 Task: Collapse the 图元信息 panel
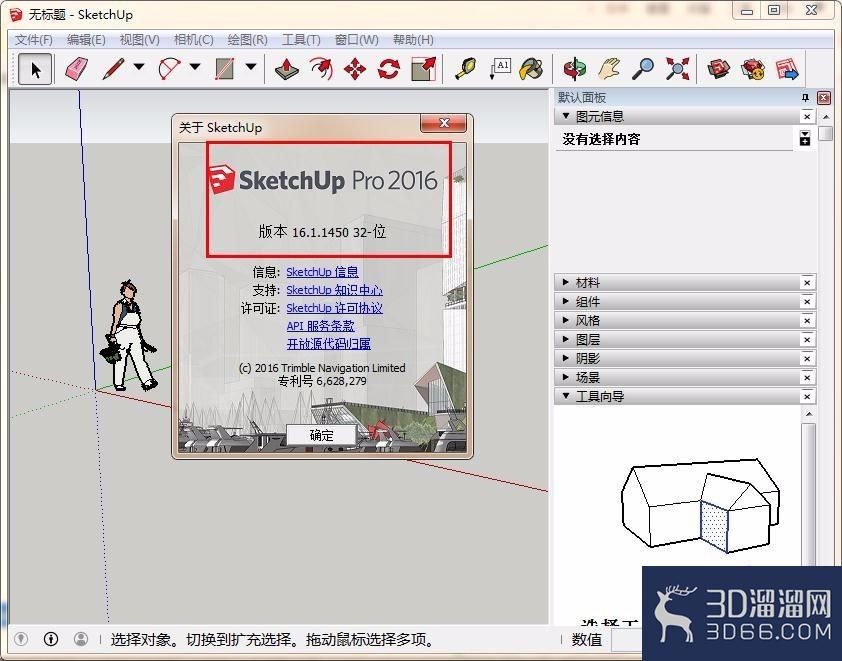coord(565,116)
